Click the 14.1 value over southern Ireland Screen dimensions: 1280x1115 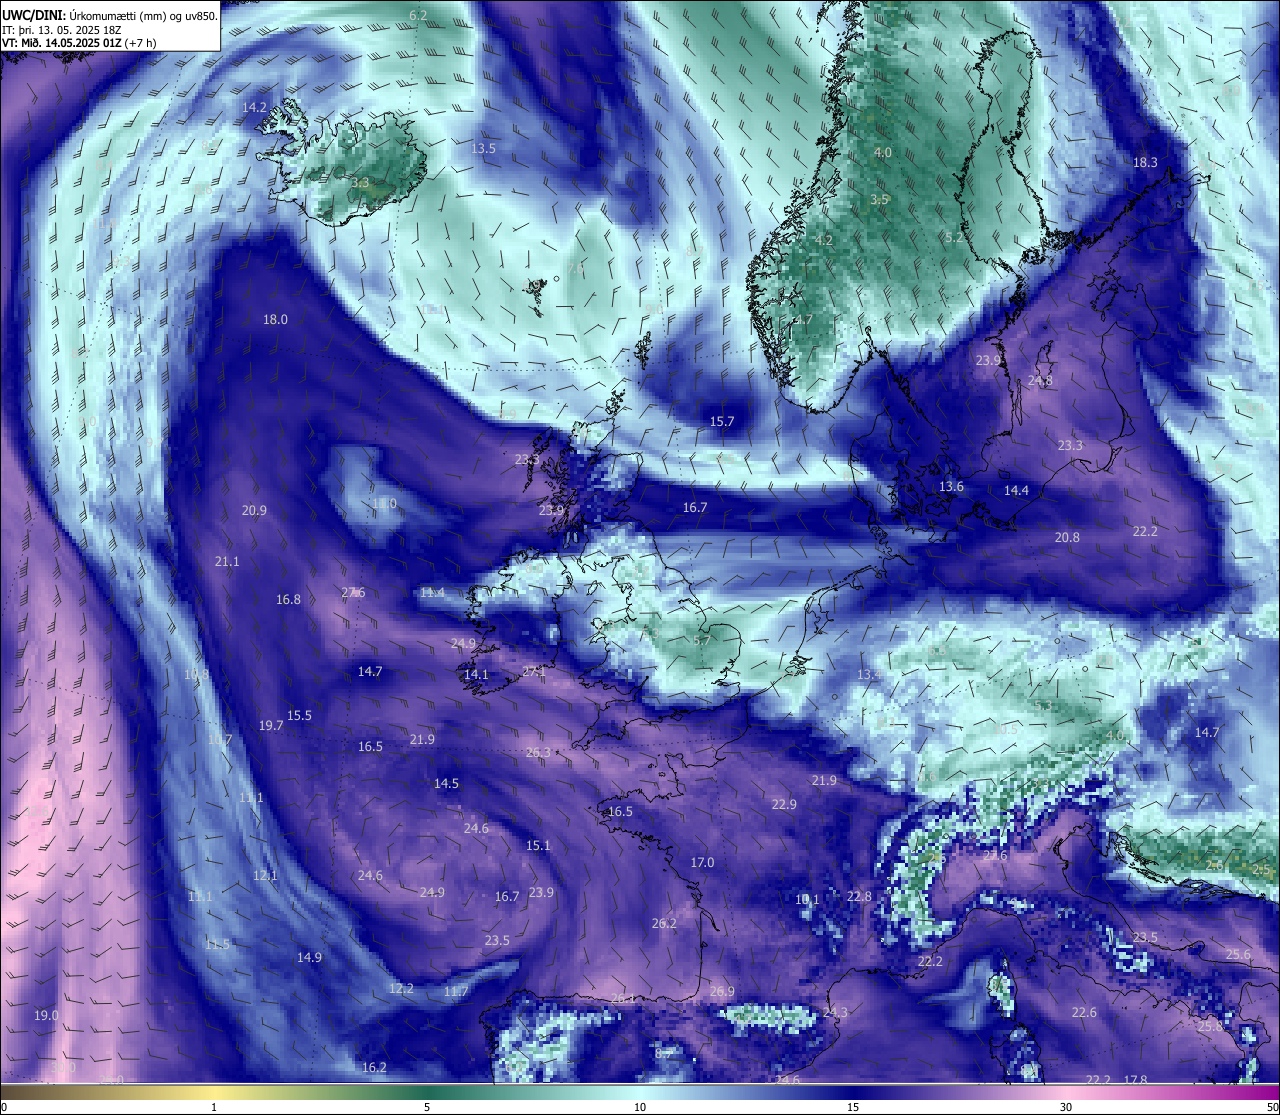476,675
